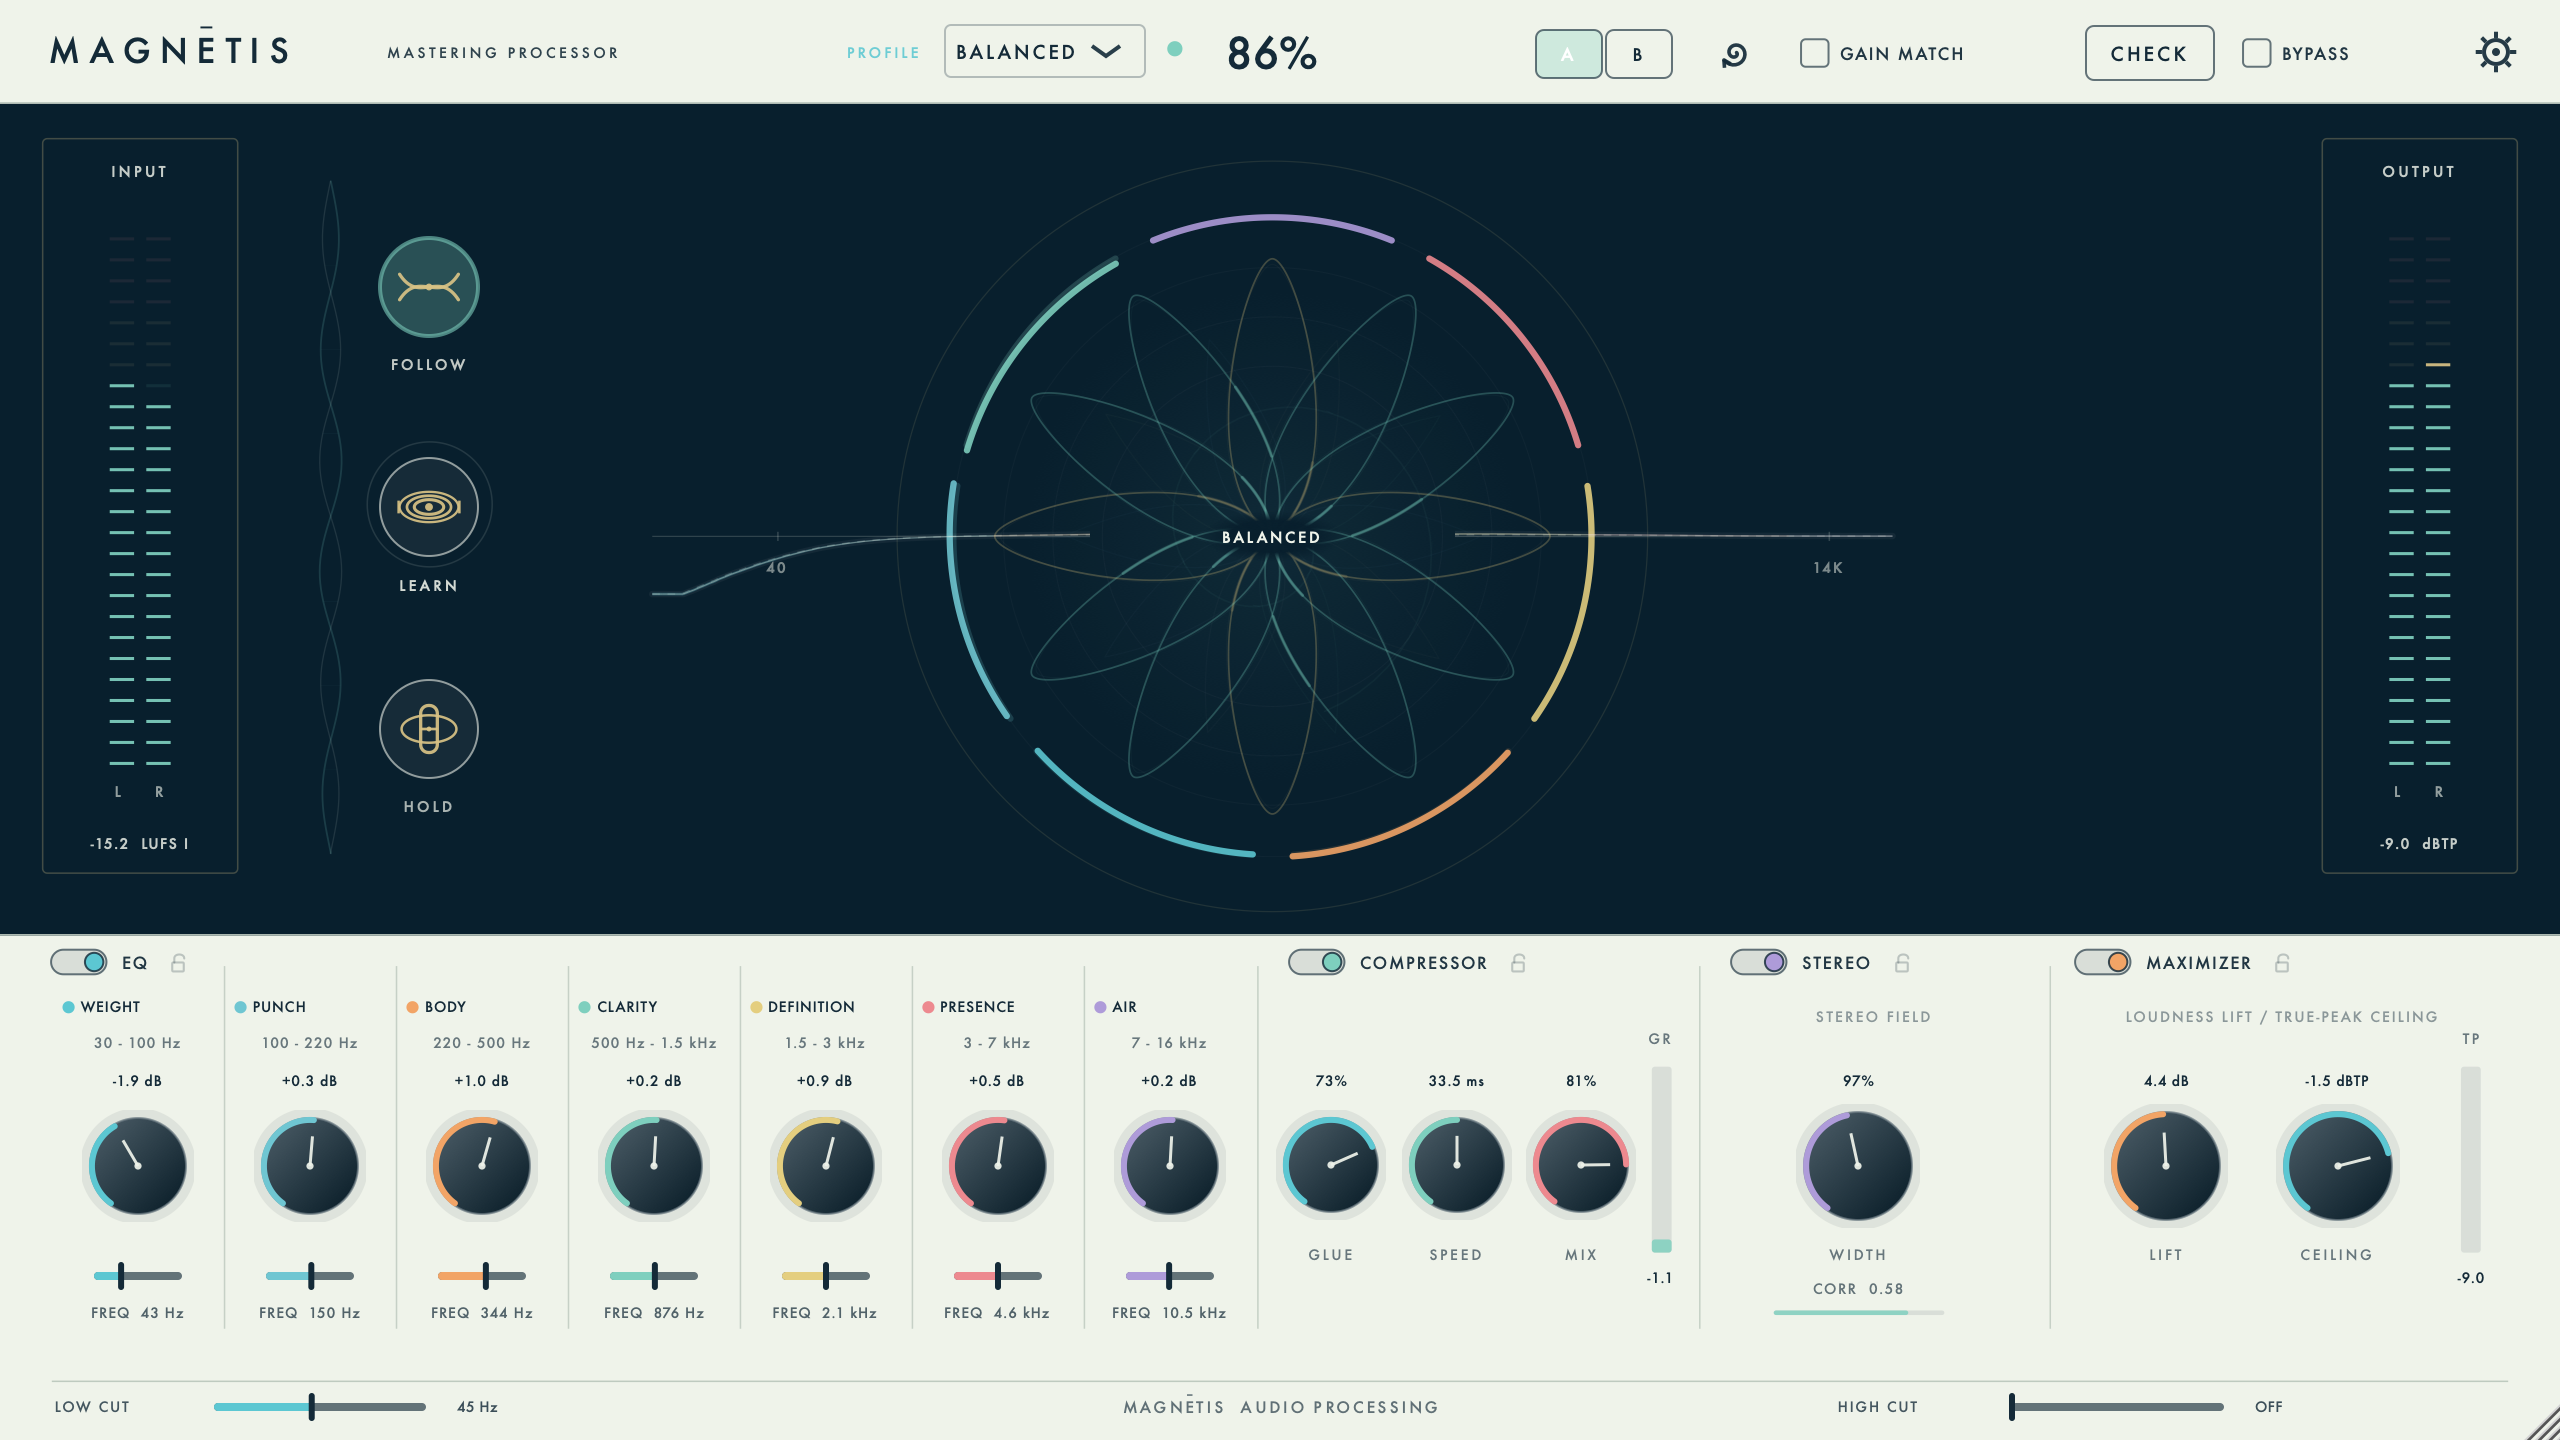Click the profile status dot indicator
Viewport: 2560px width, 1440px height.
click(x=1175, y=49)
